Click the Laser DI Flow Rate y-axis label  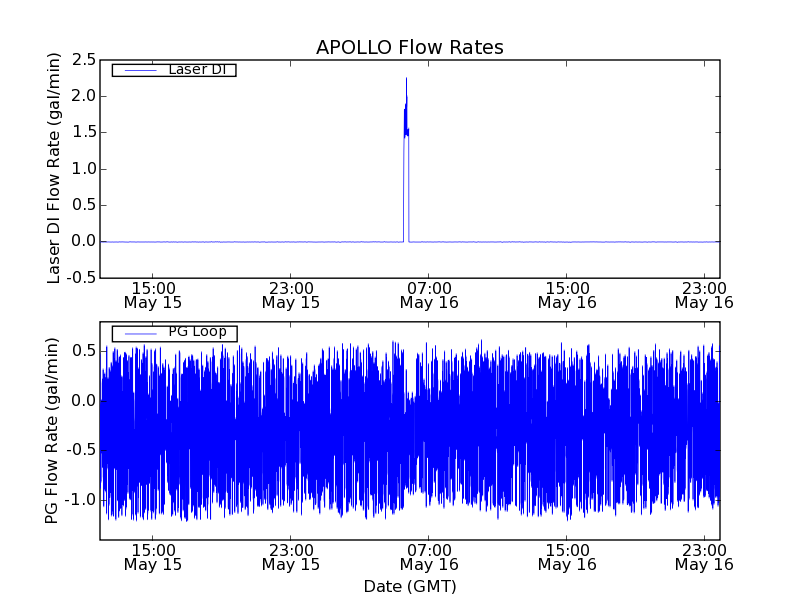coord(55,168)
